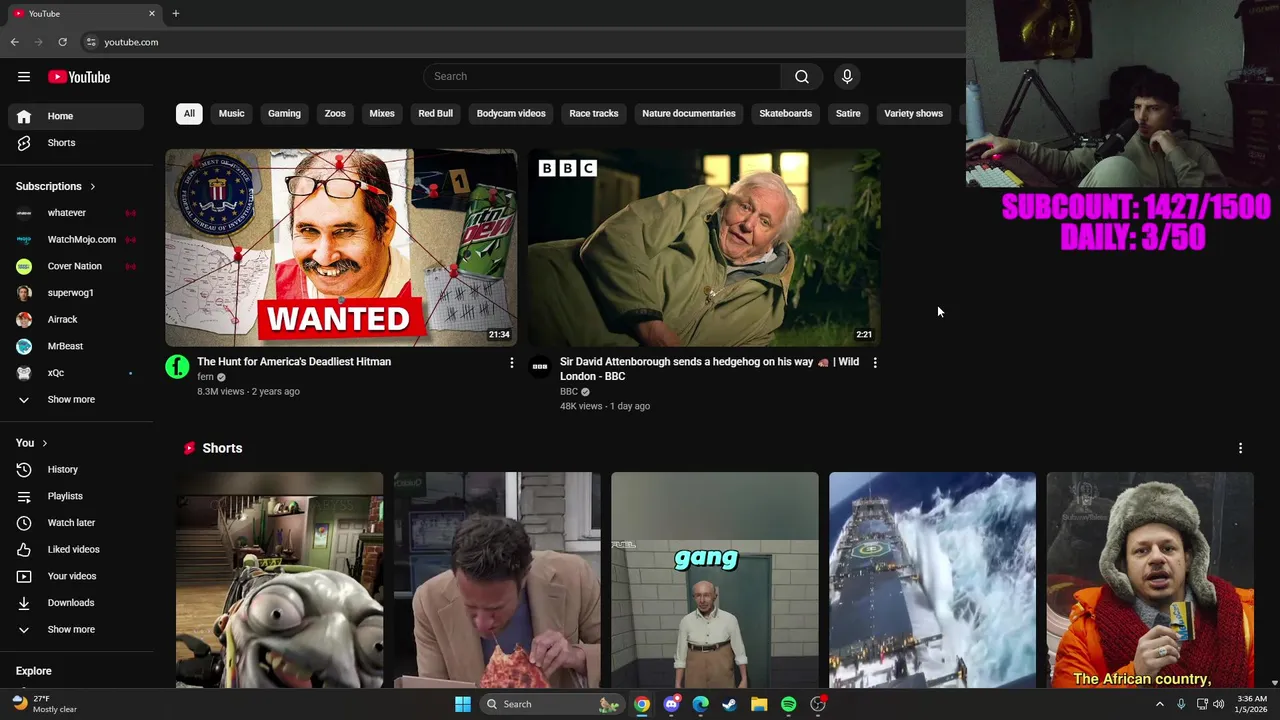Open fern channel avatar
Image resolution: width=1280 pixels, height=720 pixels.
177,367
